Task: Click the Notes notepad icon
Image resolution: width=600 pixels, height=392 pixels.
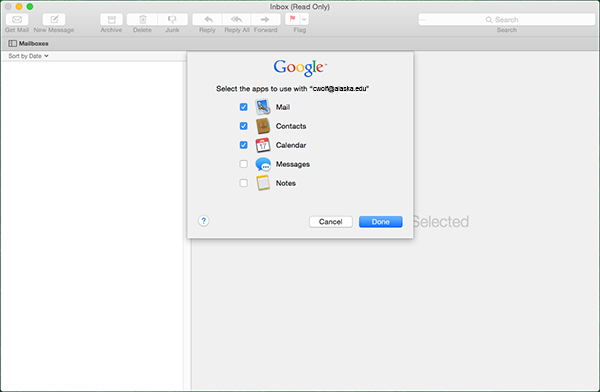Action: [x=263, y=183]
